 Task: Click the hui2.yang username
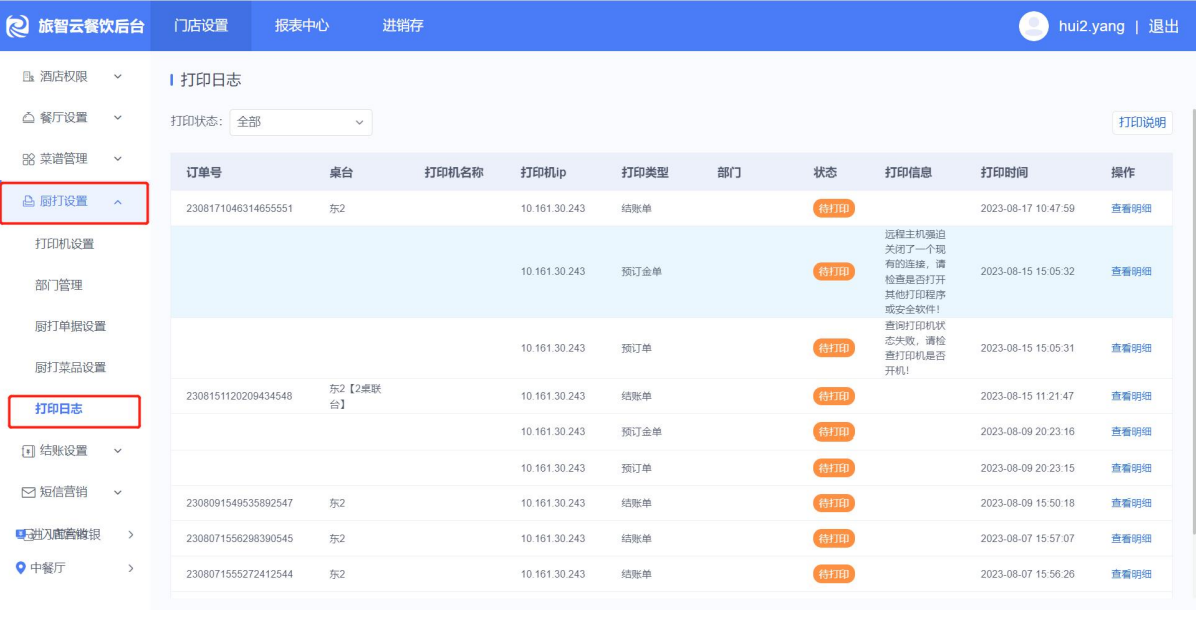pos(1091,26)
